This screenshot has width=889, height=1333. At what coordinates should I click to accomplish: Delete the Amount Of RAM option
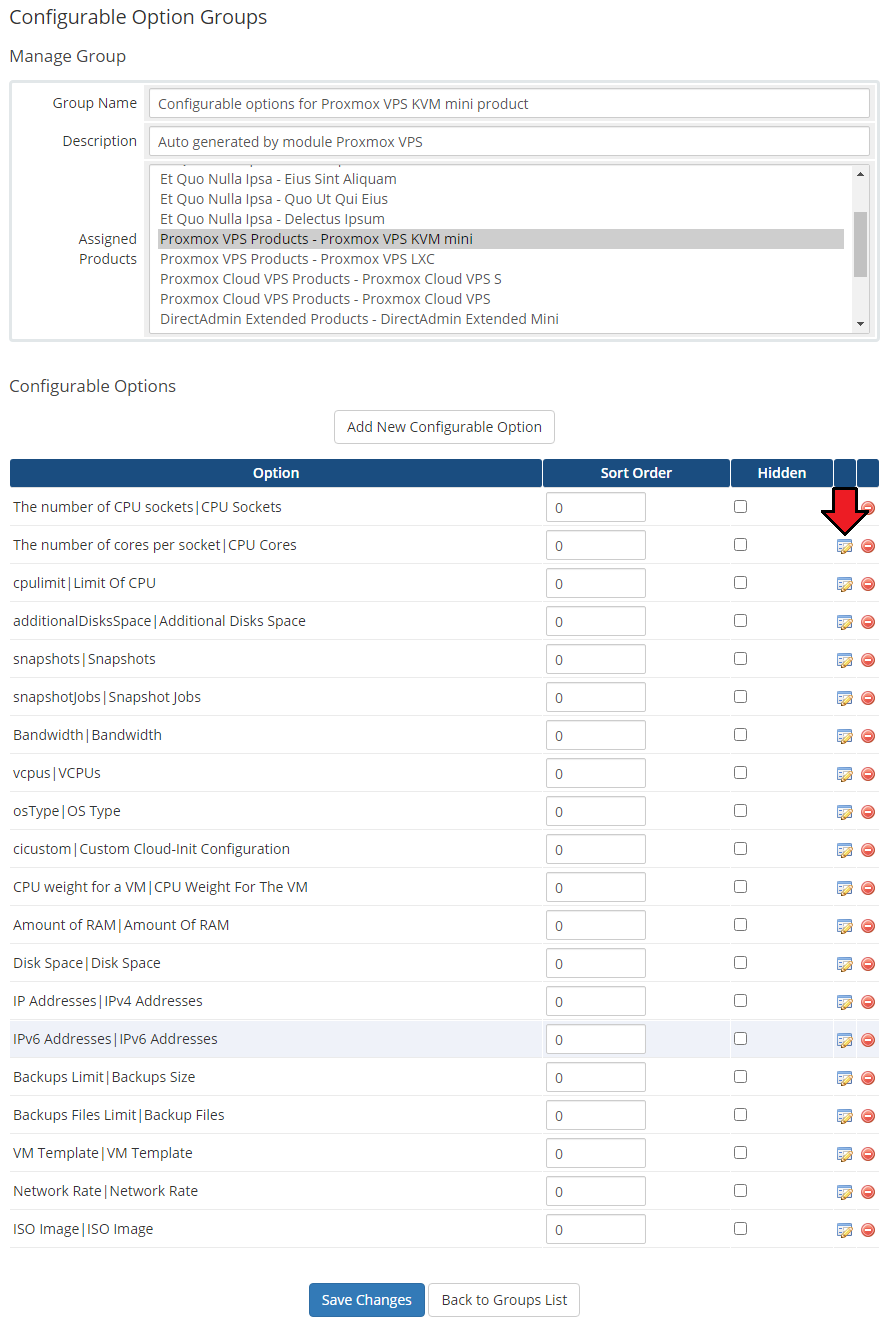[x=868, y=926]
